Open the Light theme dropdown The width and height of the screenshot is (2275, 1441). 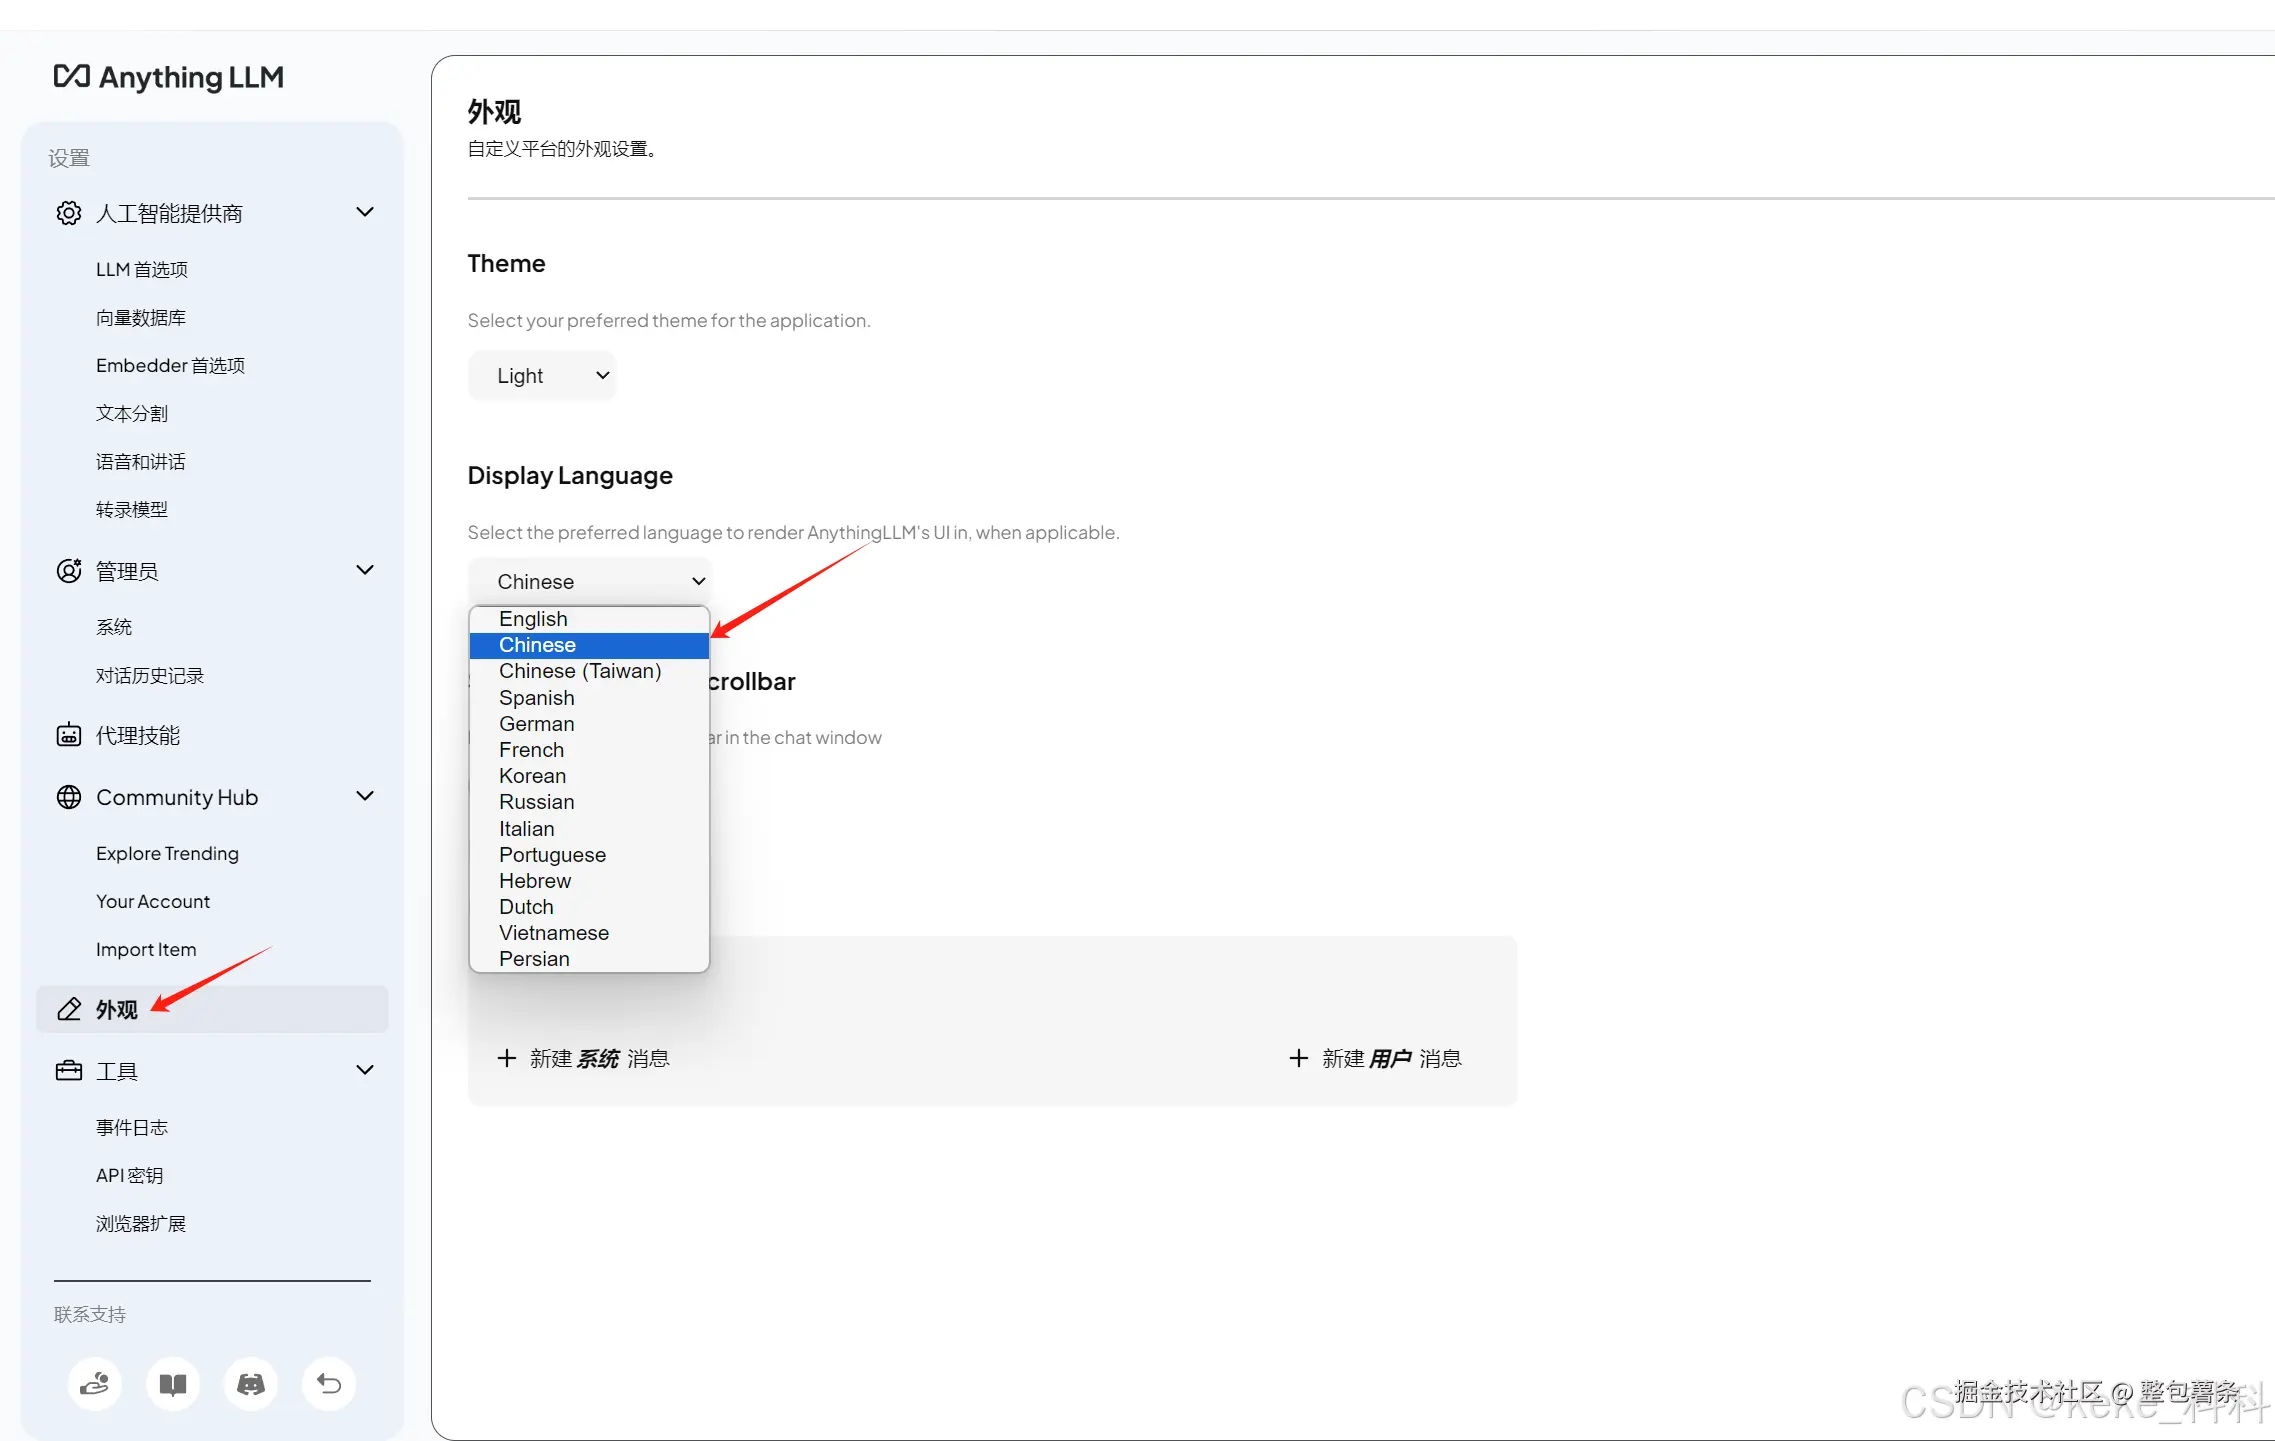coord(542,376)
